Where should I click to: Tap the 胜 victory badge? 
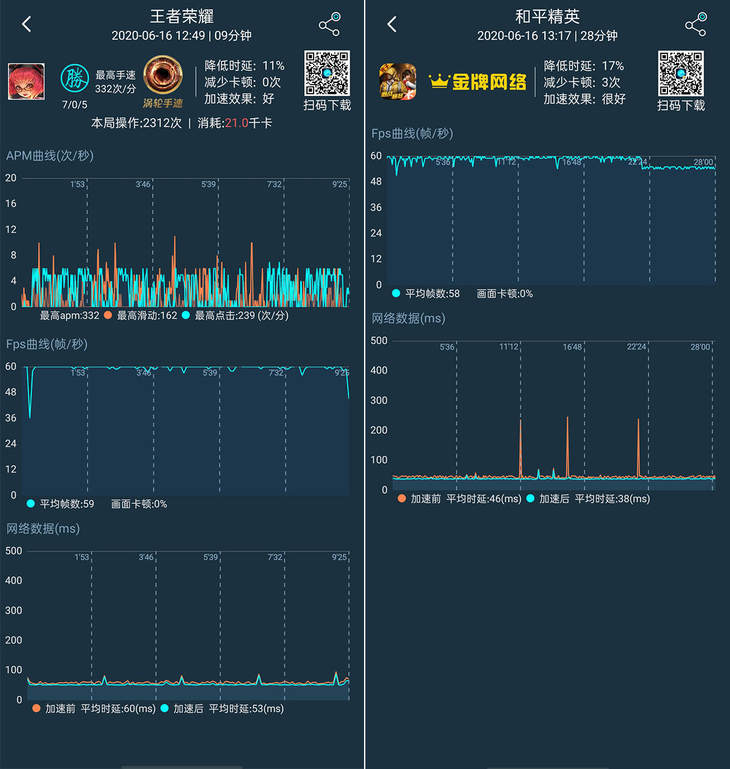pos(75,78)
